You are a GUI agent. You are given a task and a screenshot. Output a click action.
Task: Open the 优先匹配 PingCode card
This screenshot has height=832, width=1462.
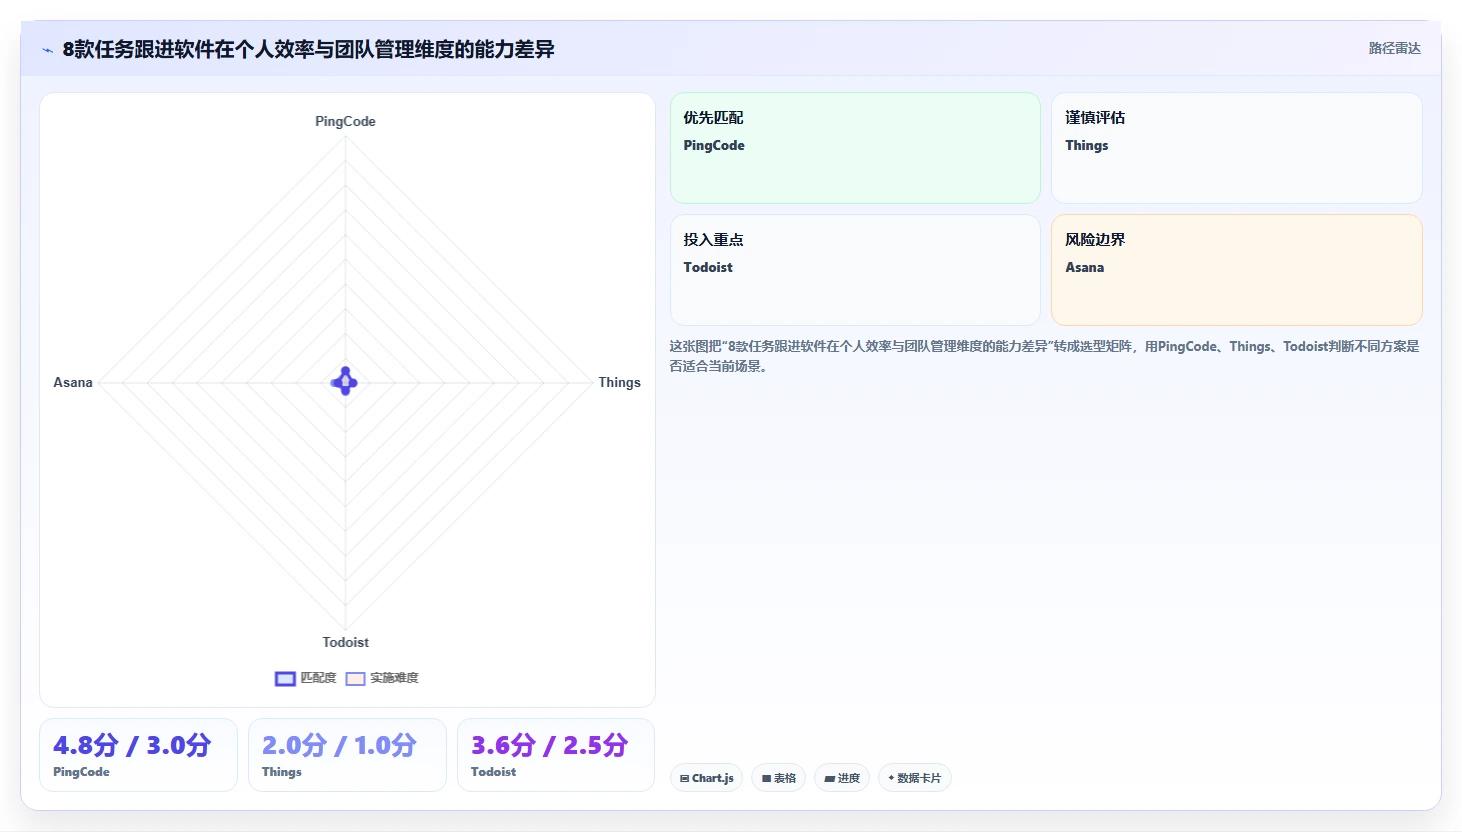[x=855, y=148]
